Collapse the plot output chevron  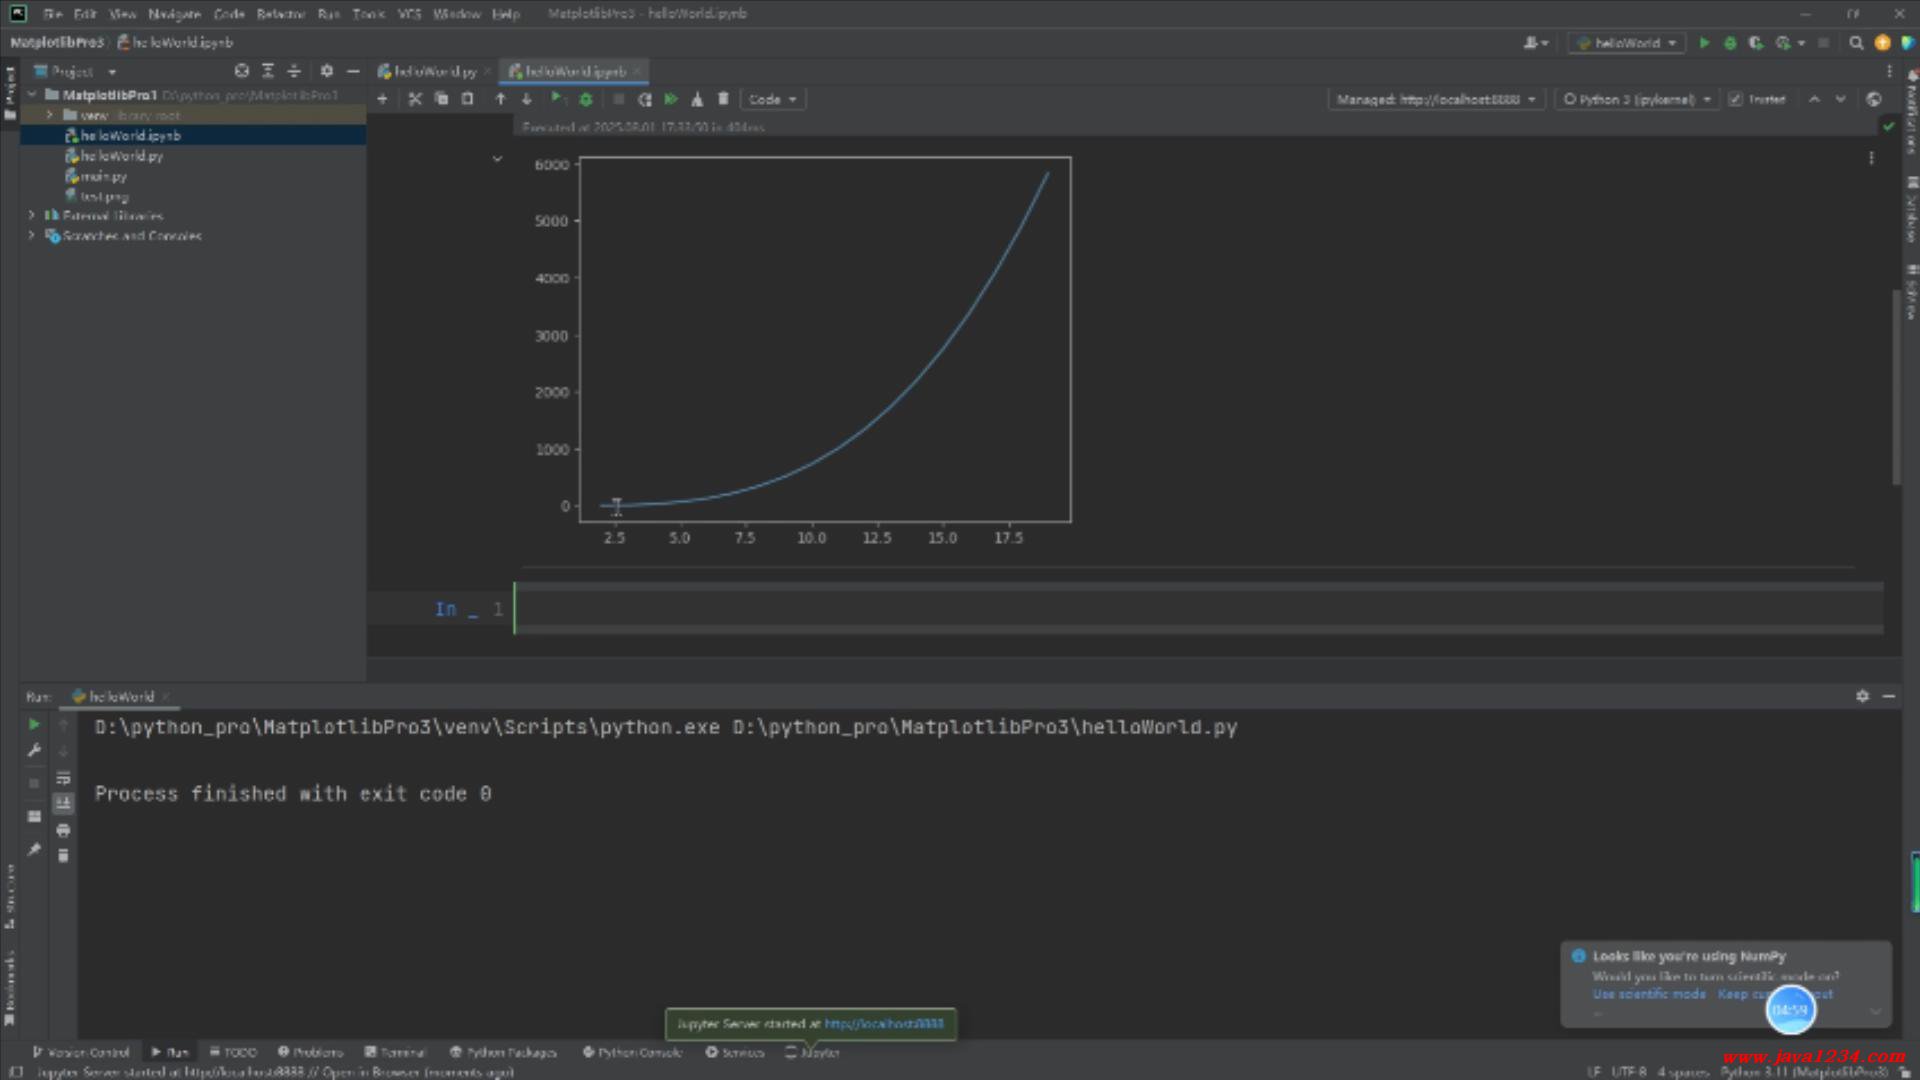pos(497,159)
